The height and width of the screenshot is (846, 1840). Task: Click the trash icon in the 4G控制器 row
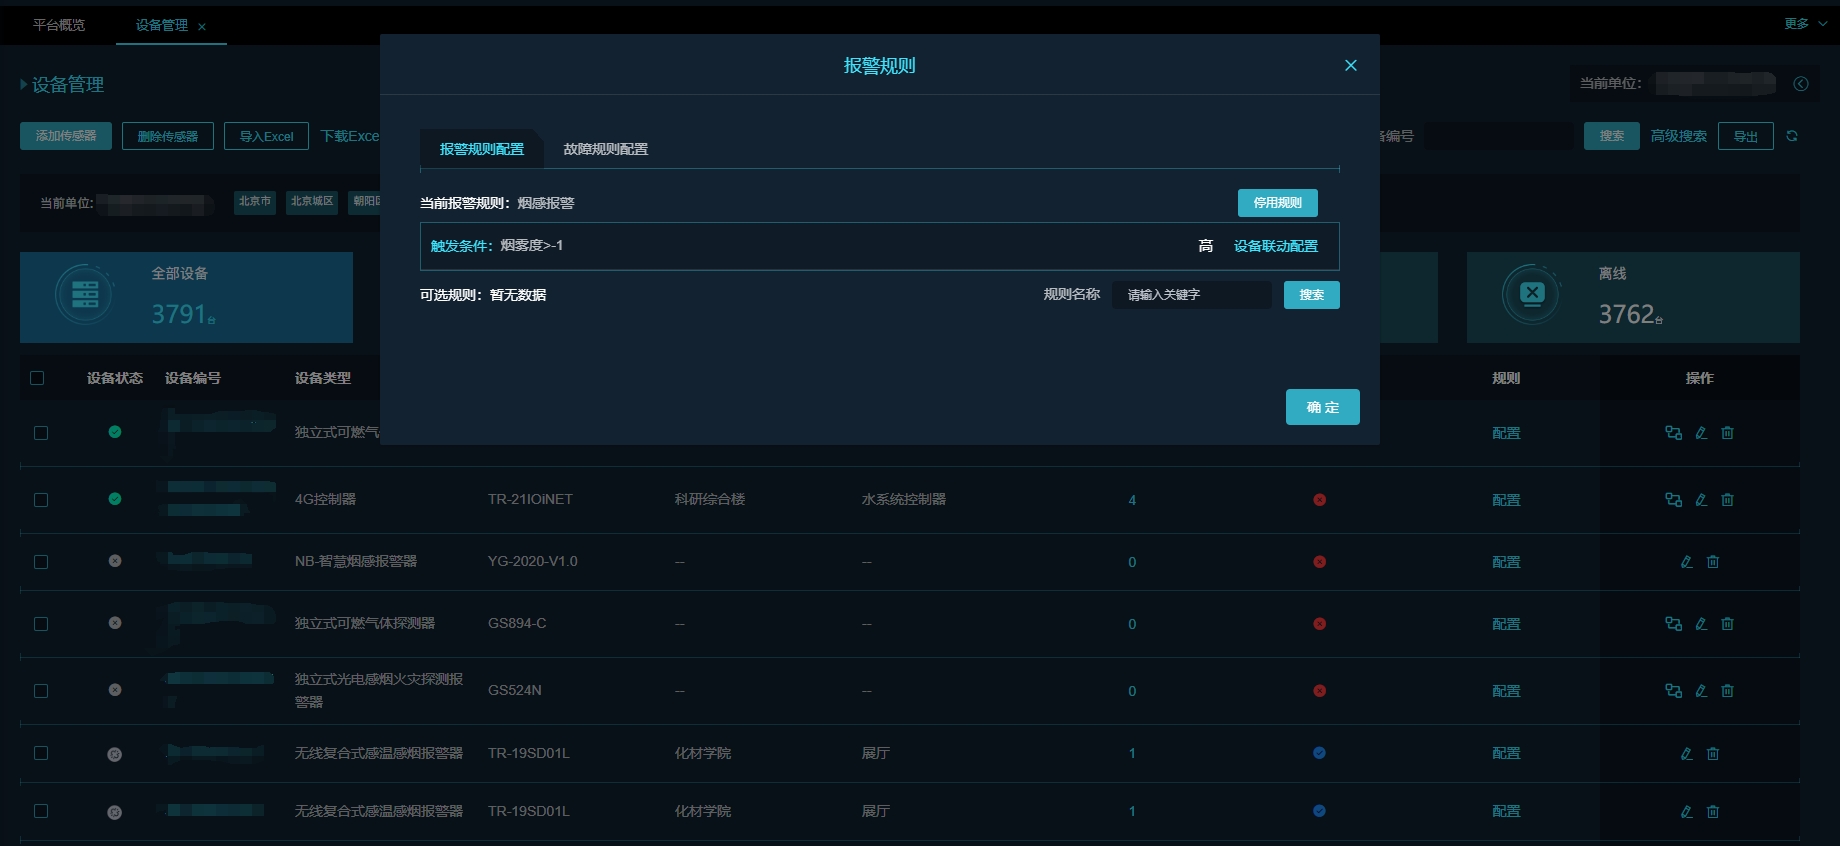click(x=1727, y=500)
